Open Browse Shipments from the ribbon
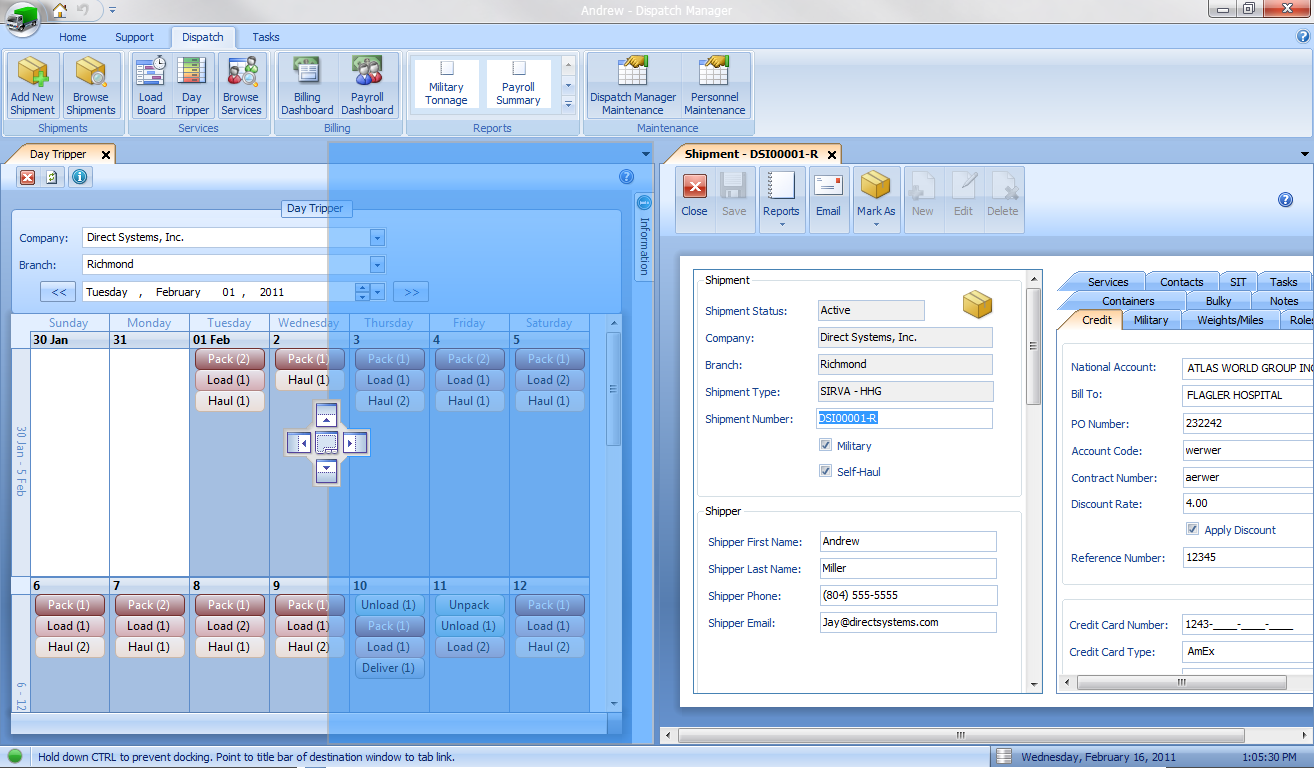The width and height of the screenshot is (1314, 768). pyautogui.click(x=91, y=85)
